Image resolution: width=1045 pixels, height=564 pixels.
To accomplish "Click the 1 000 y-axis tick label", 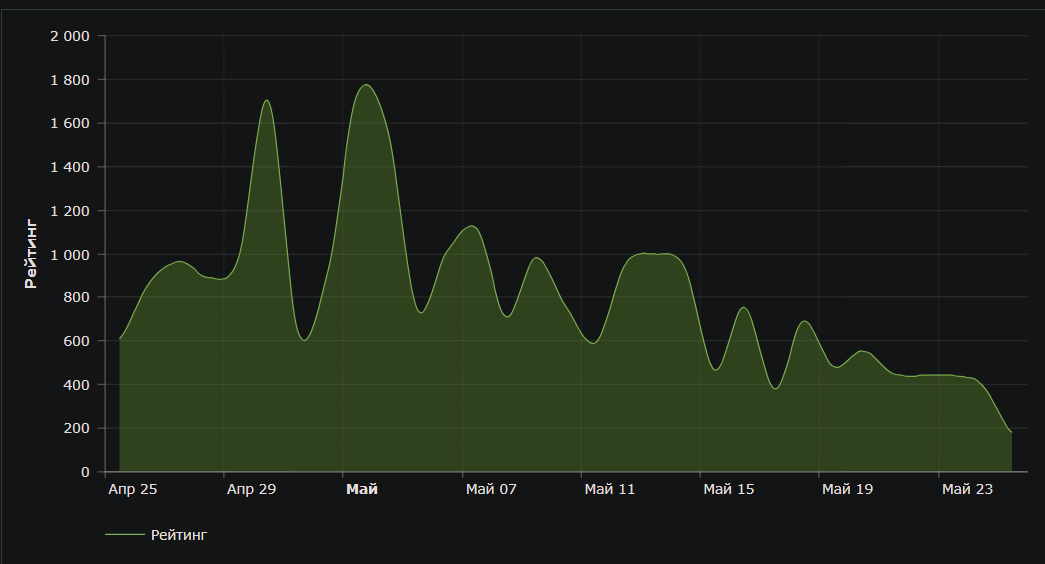I will (70, 254).
